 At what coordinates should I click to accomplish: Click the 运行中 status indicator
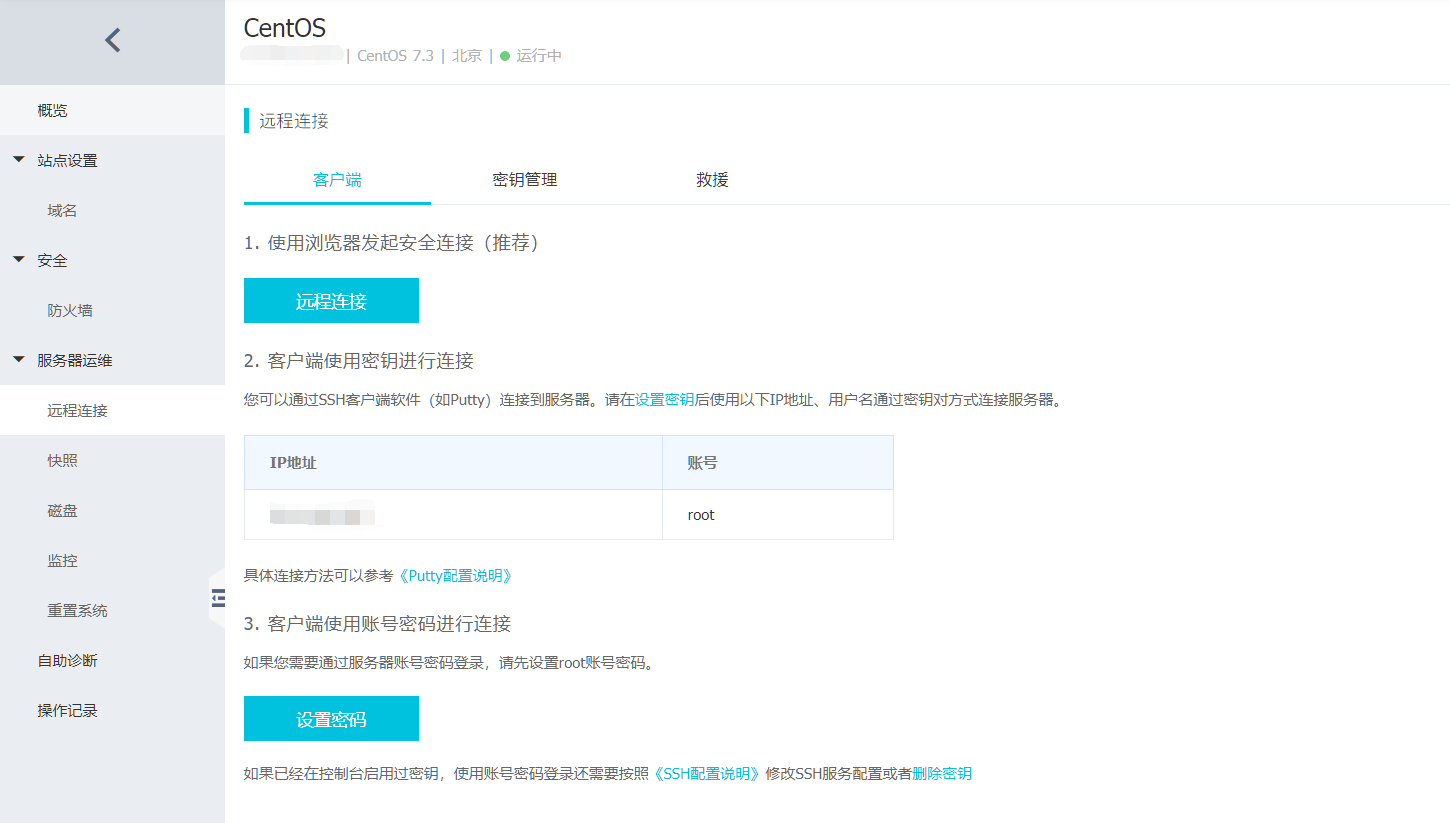[531, 56]
